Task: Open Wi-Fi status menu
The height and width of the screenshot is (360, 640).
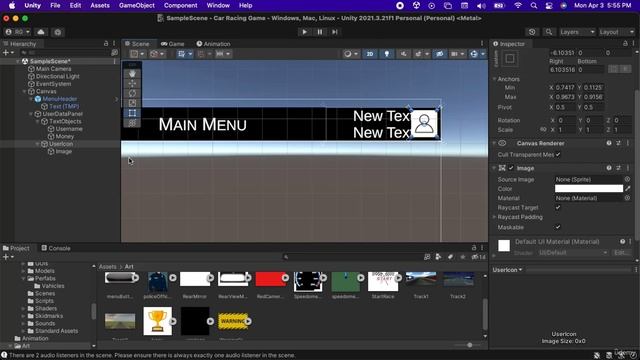Action: 518,6
